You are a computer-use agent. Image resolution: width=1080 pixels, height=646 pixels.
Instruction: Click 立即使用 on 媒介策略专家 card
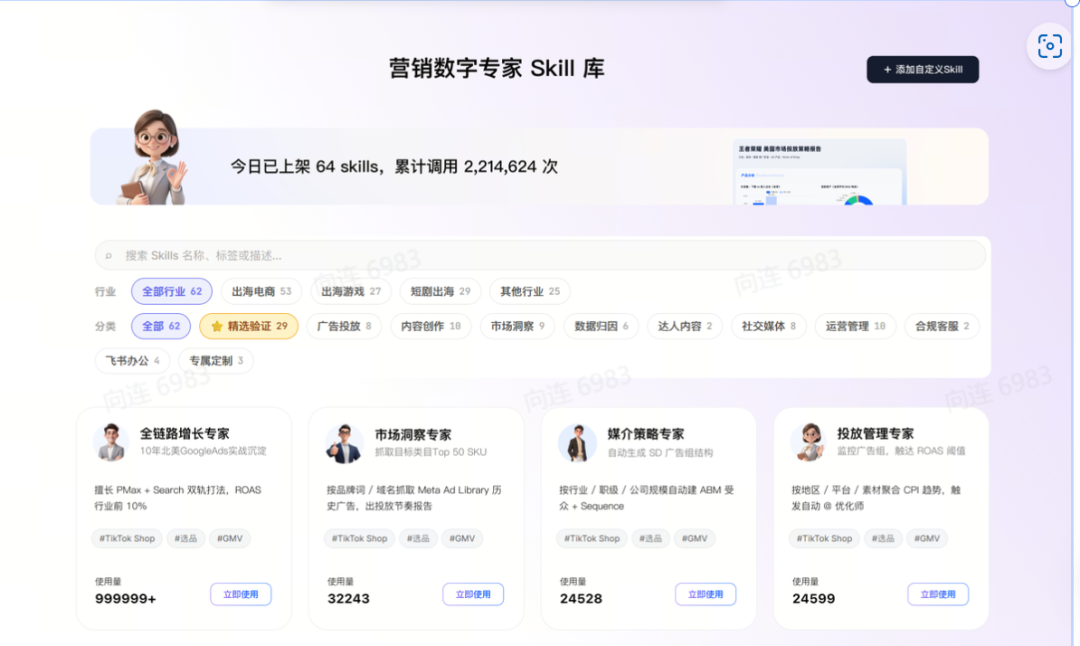[705, 594]
